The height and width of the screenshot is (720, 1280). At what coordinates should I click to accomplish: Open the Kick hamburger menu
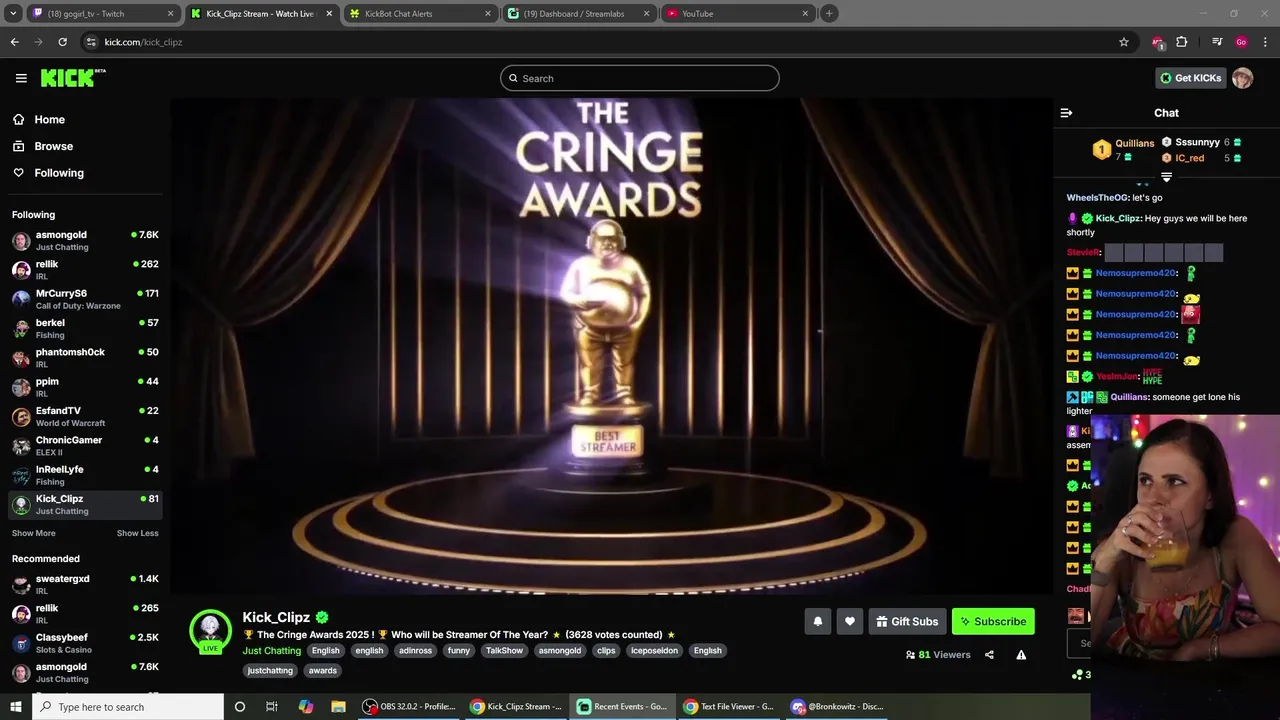pyautogui.click(x=21, y=78)
